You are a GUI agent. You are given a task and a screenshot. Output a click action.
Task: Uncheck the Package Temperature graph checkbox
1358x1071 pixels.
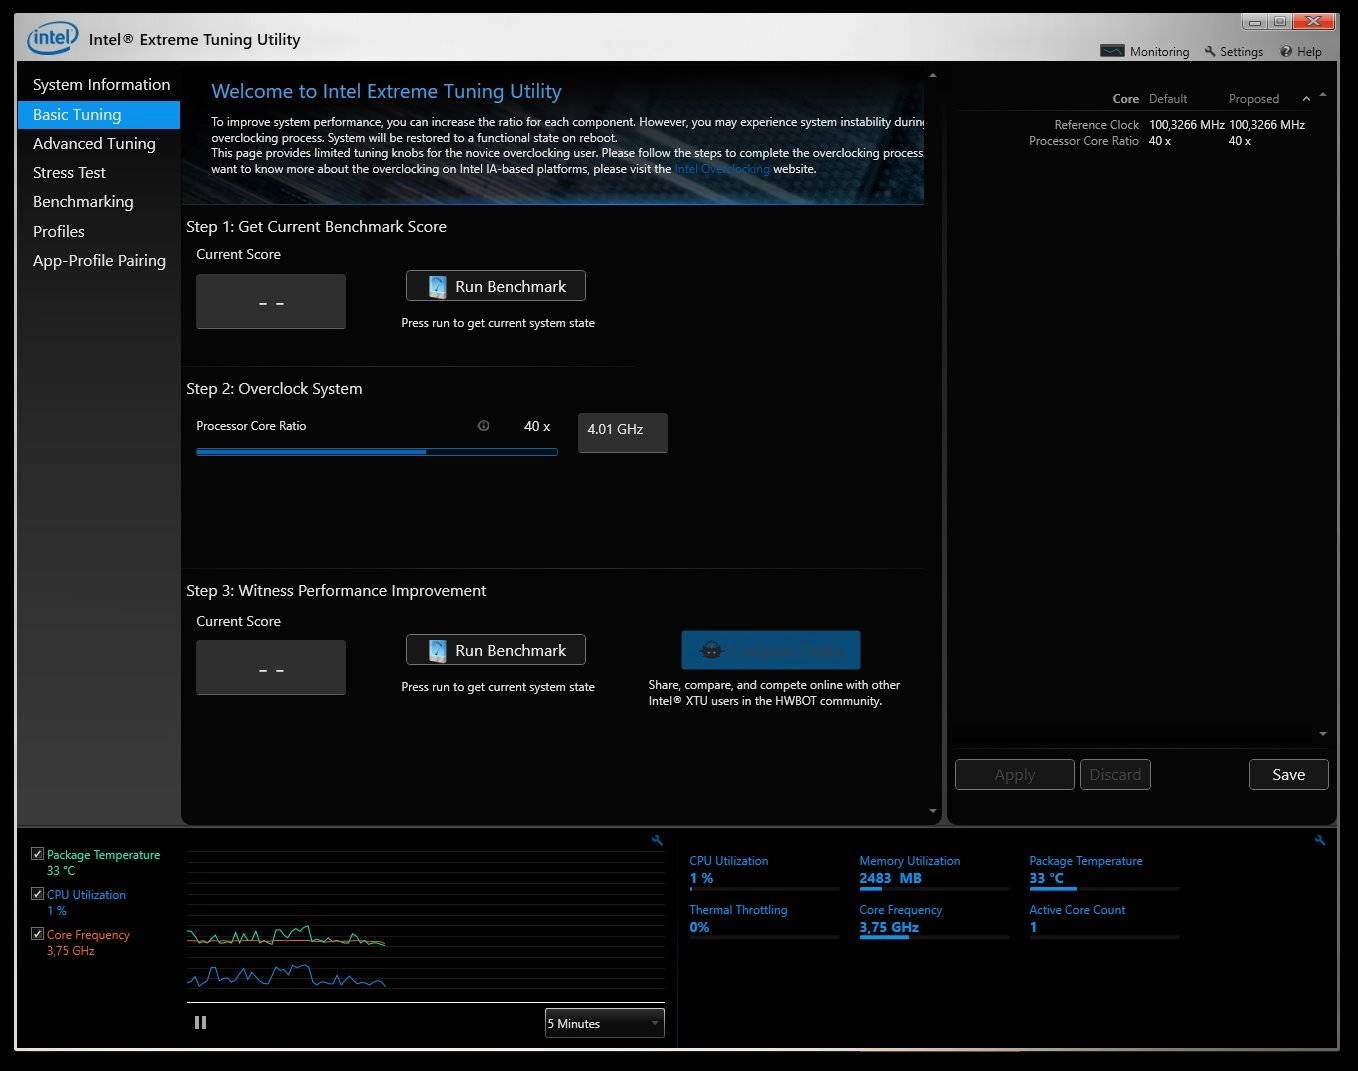38,853
